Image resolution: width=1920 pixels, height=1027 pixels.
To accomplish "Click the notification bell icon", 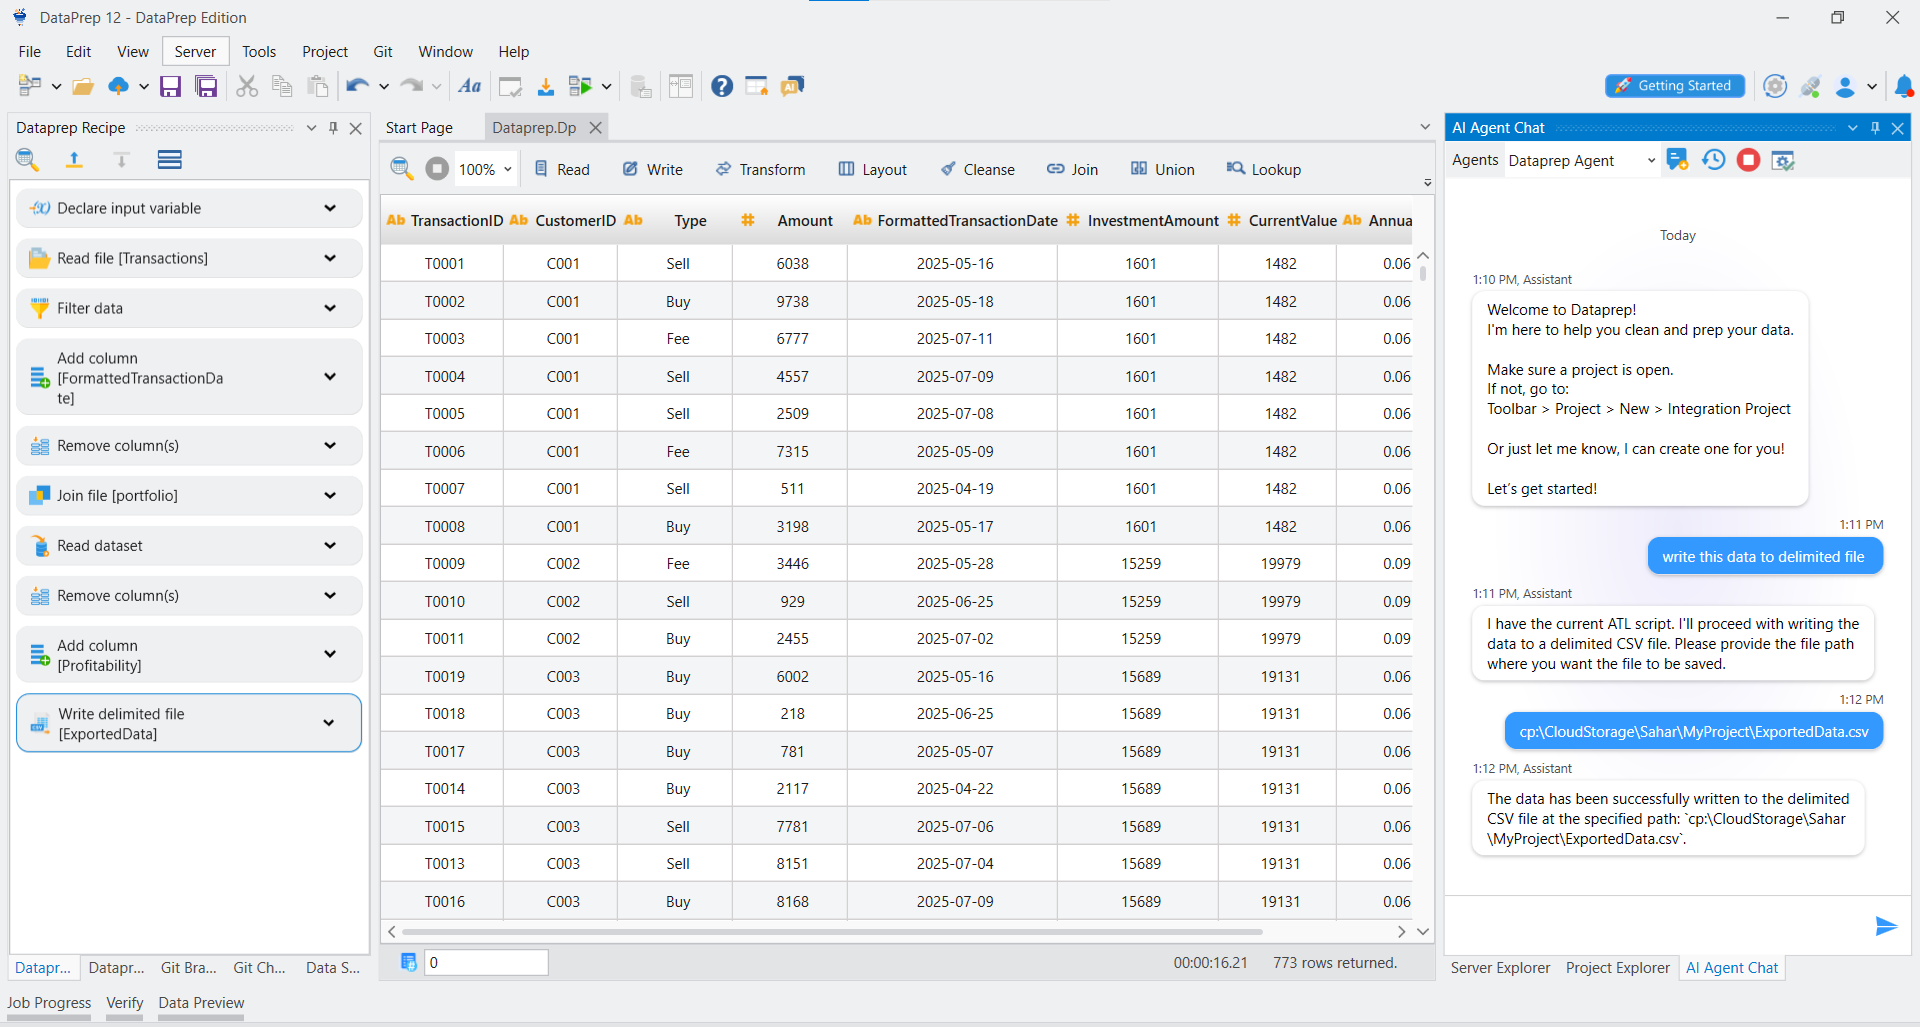I will point(1904,87).
